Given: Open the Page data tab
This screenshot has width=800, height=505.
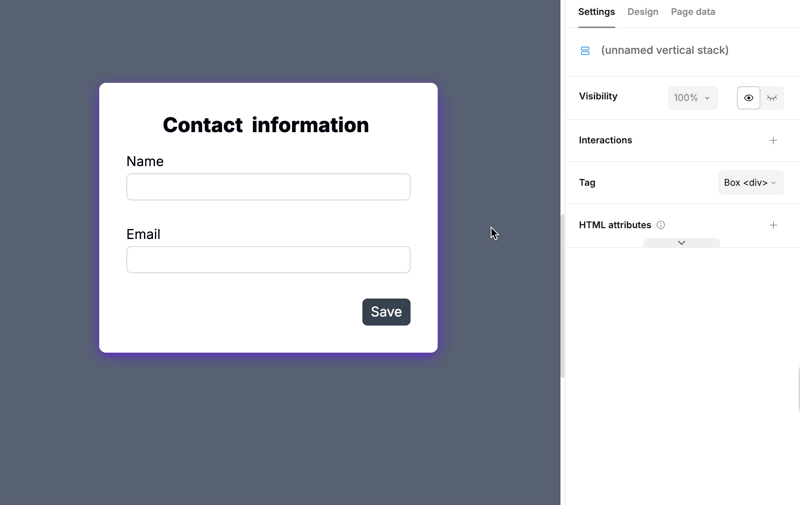Looking at the screenshot, I should (x=693, y=12).
